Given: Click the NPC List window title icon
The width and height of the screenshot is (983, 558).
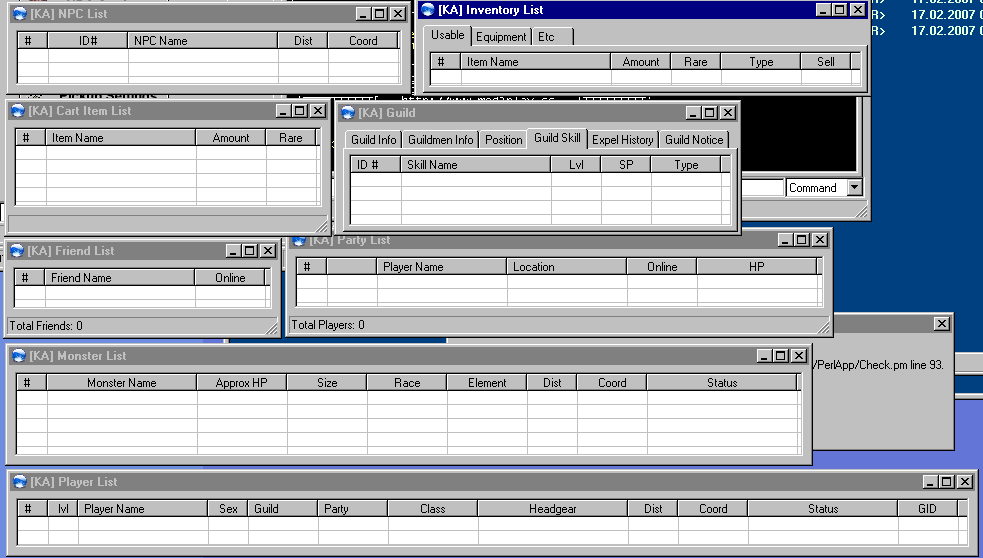Looking at the screenshot, I should click(19, 14).
